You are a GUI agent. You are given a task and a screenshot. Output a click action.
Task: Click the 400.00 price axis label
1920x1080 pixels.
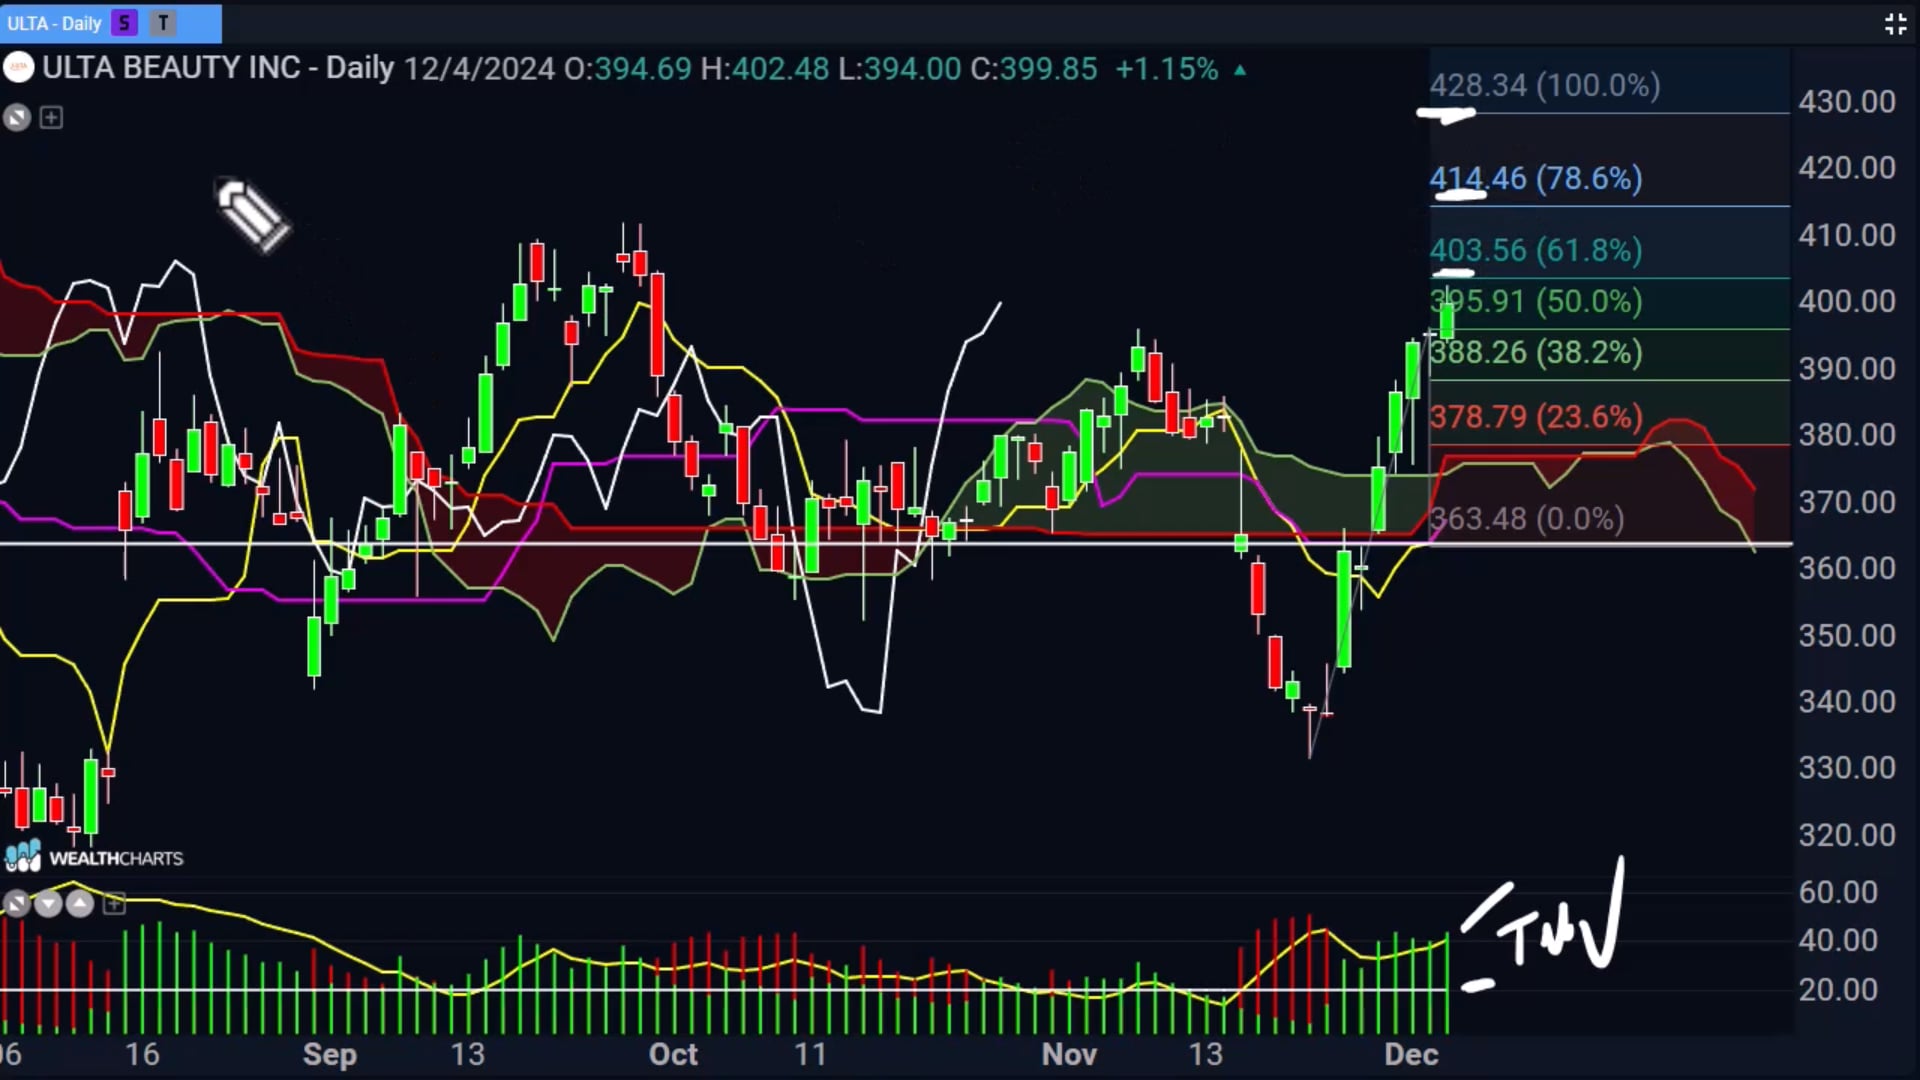1847,301
